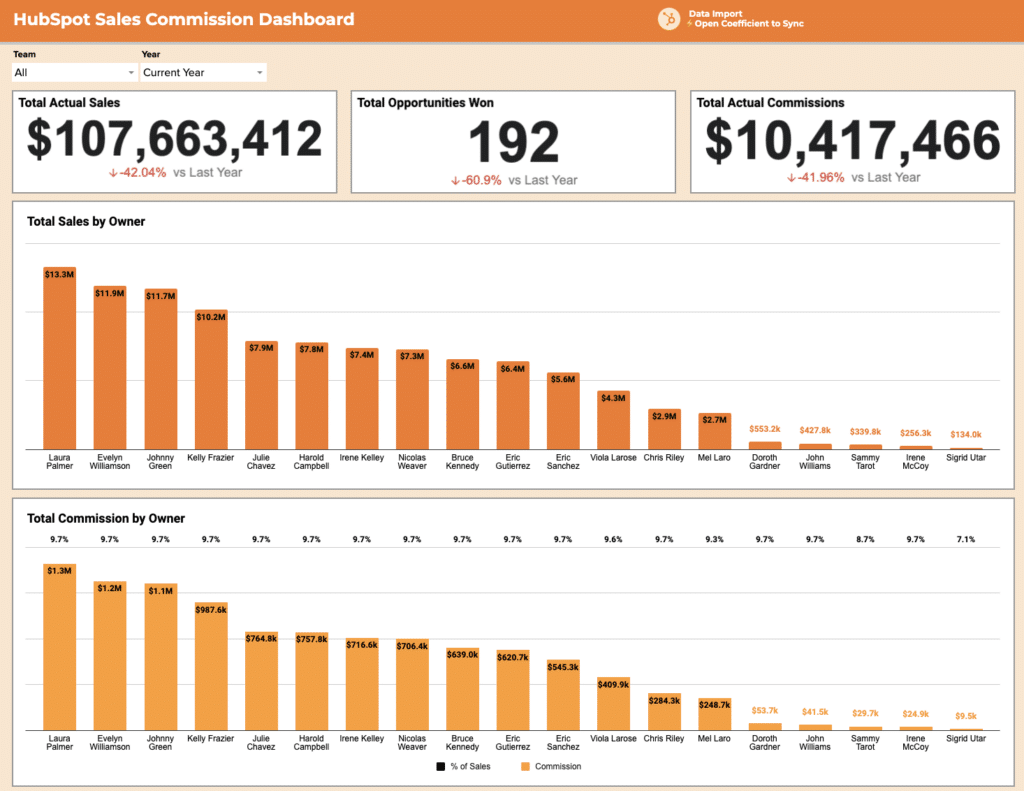1024x791 pixels.
Task: Select Julie Chavez's $764.8k commission bar
Action: (x=261, y=681)
